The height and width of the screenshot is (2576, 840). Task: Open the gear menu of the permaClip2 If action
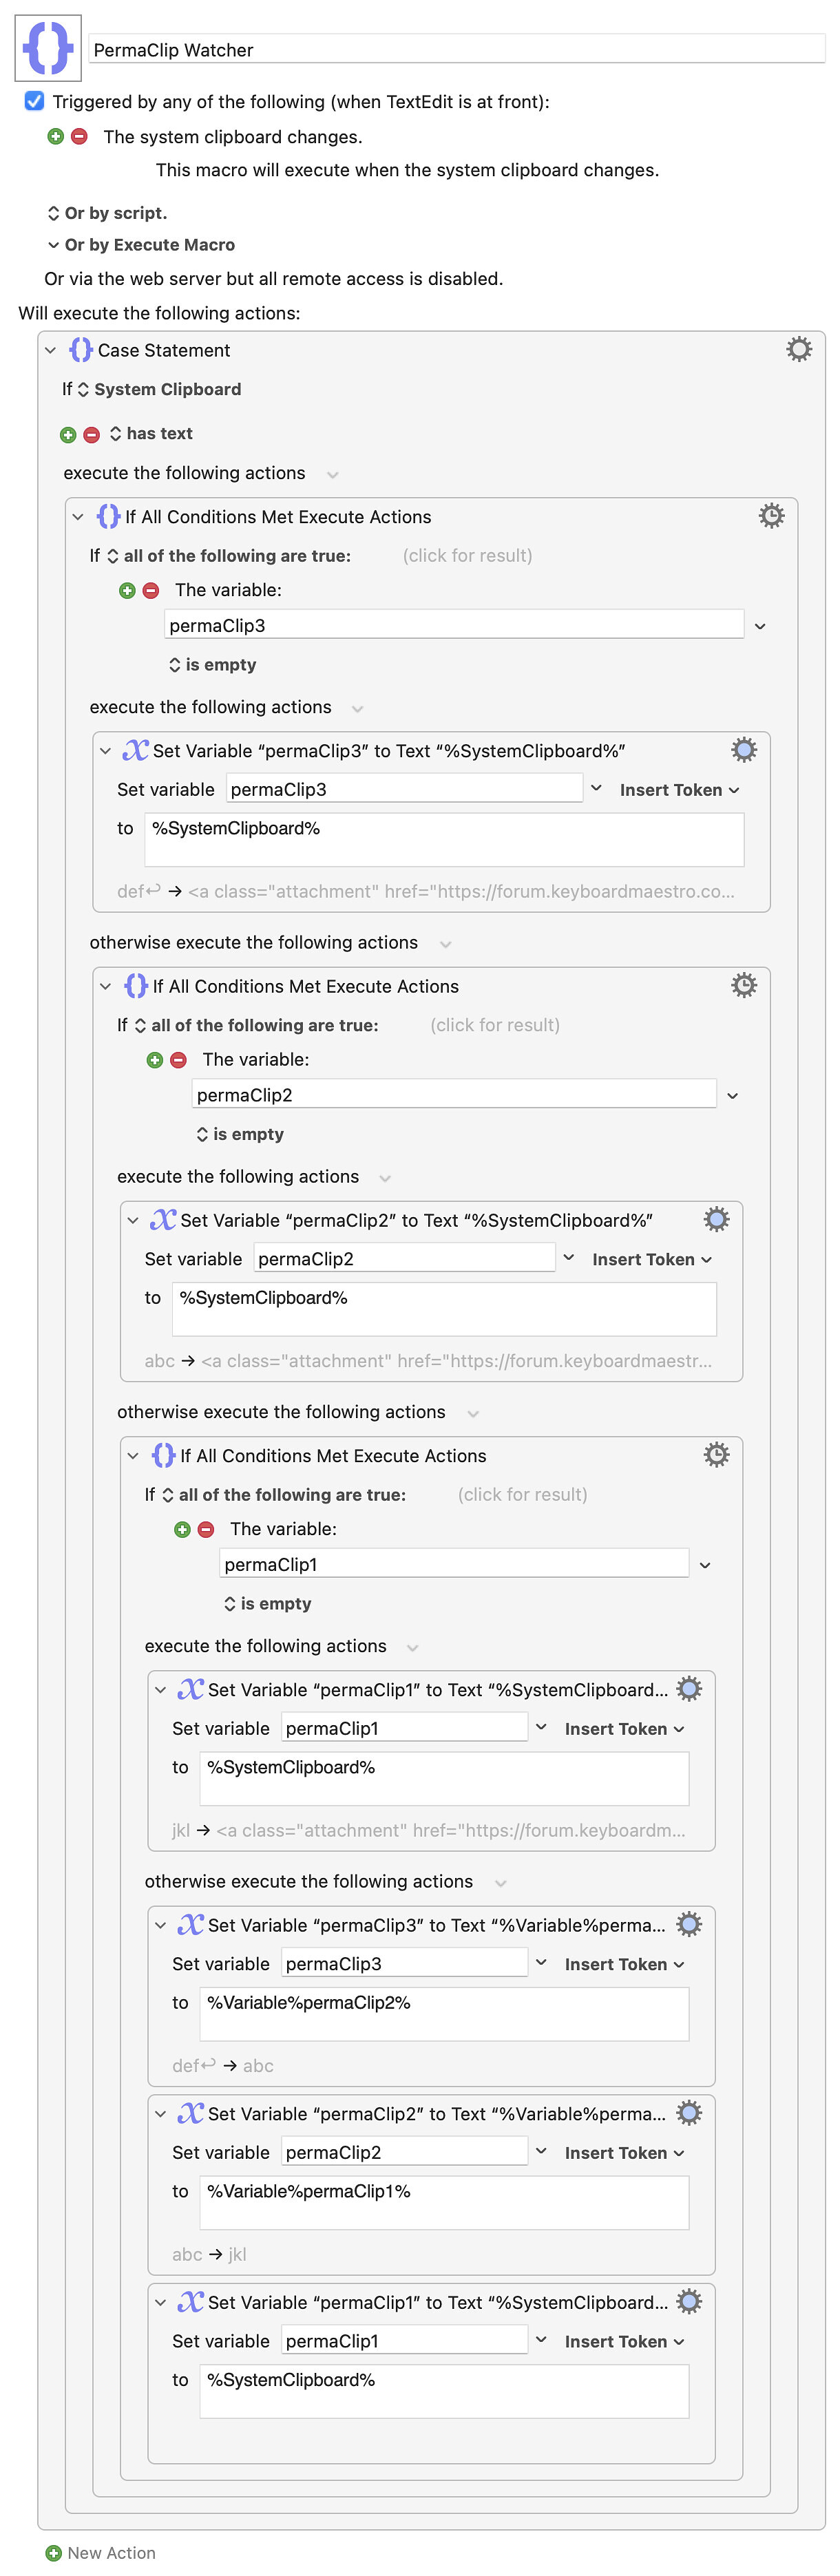point(743,986)
